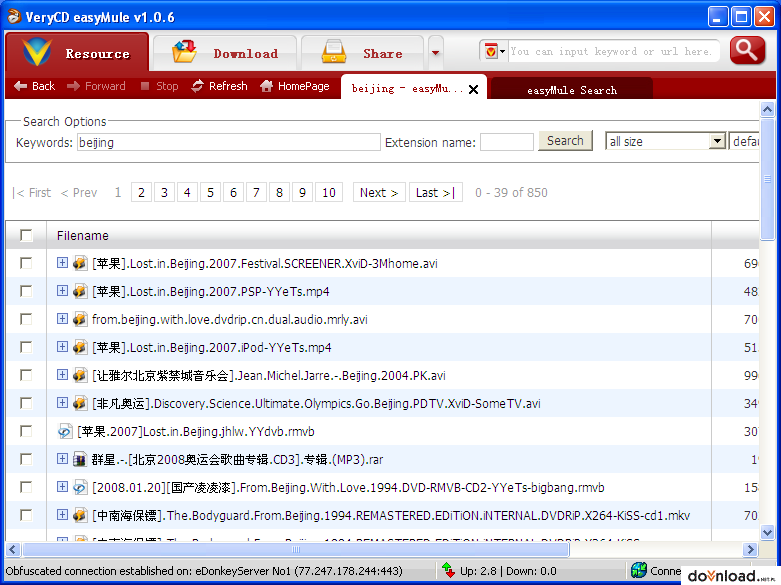
Task: Click the horizontal scrollbar left arrow
Action: point(13,550)
